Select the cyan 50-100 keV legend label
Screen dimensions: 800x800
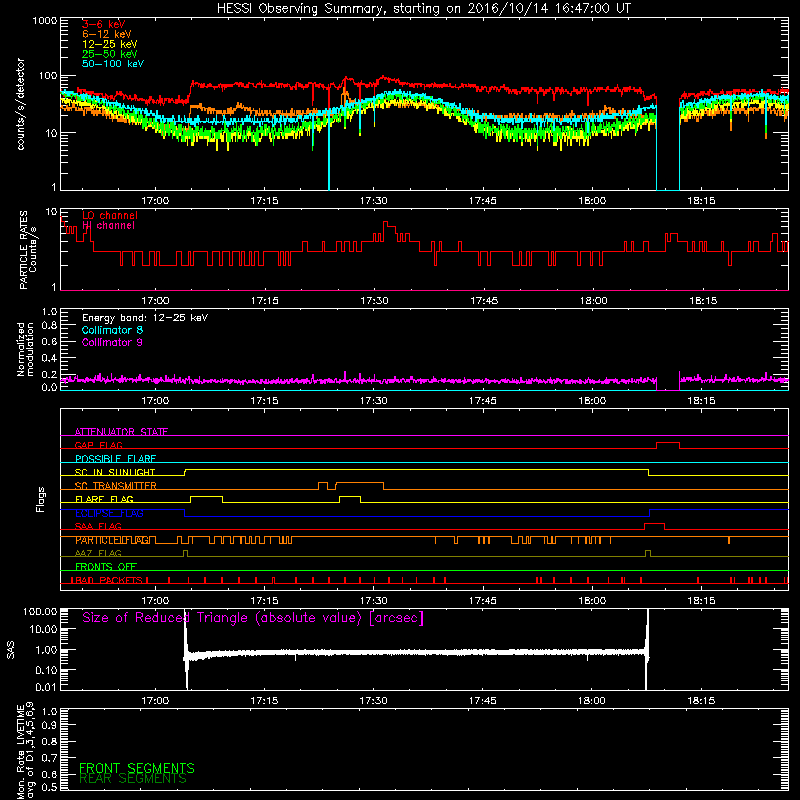click(113, 64)
